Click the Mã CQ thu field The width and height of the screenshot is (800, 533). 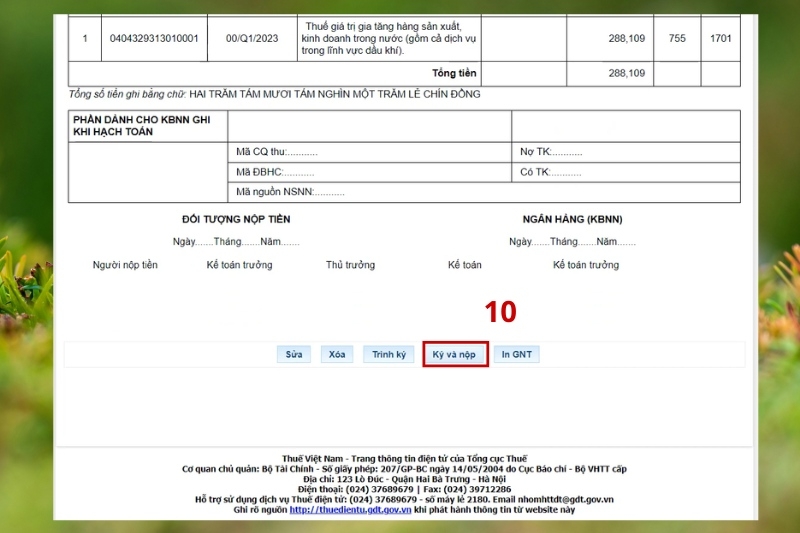(369, 152)
